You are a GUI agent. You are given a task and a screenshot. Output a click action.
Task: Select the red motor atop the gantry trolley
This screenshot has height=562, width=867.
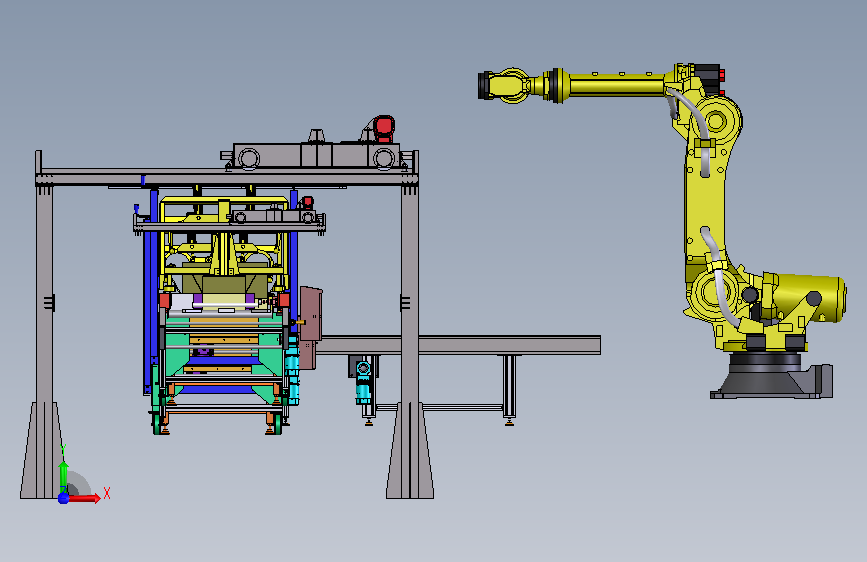384,128
